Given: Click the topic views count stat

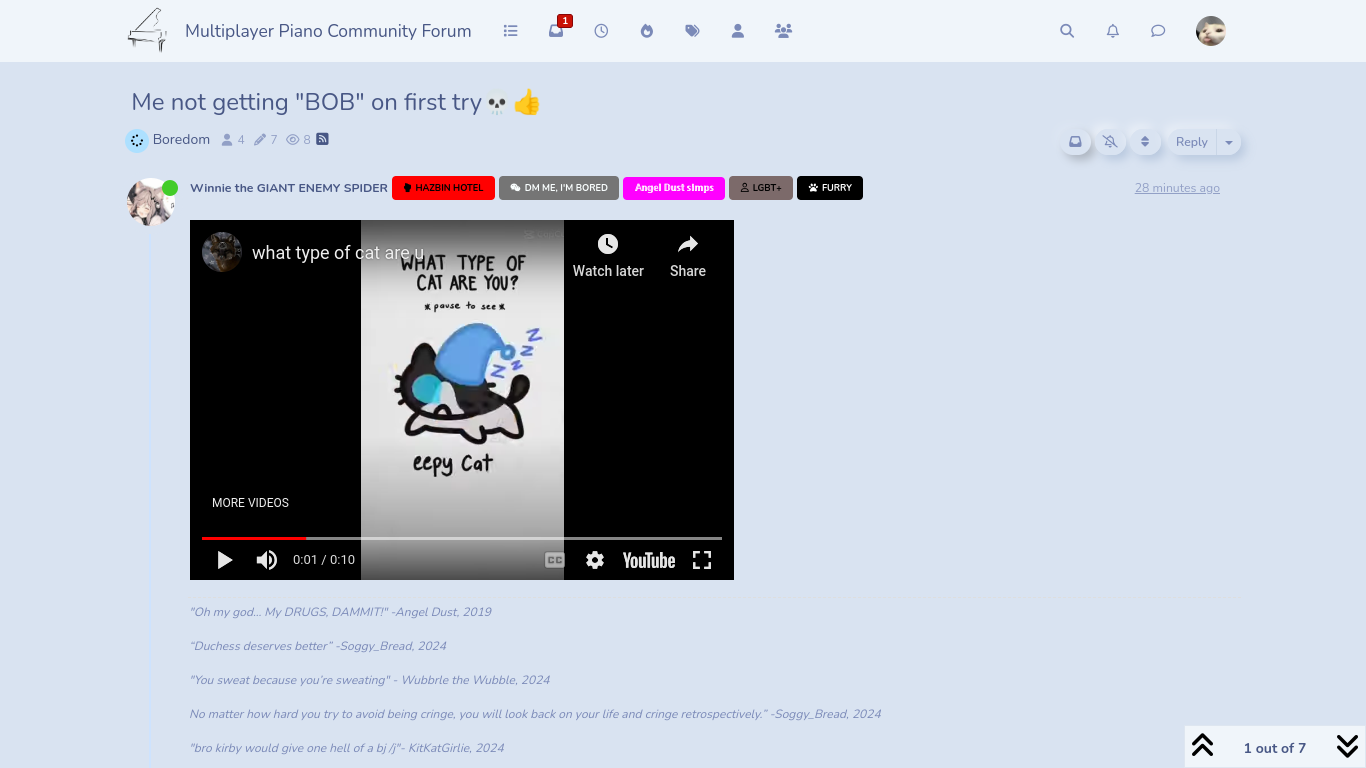Looking at the screenshot, I should coord(298,140).
